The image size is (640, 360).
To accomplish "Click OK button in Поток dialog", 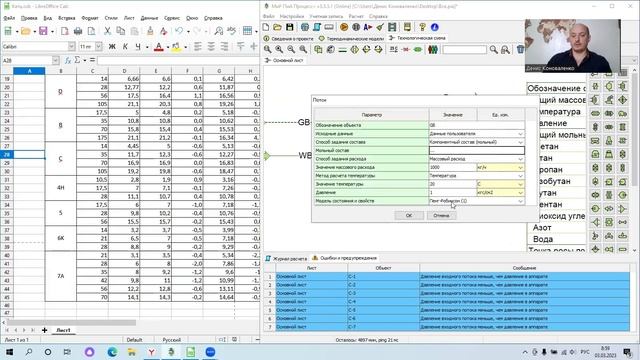I will [x=409, y=215].
